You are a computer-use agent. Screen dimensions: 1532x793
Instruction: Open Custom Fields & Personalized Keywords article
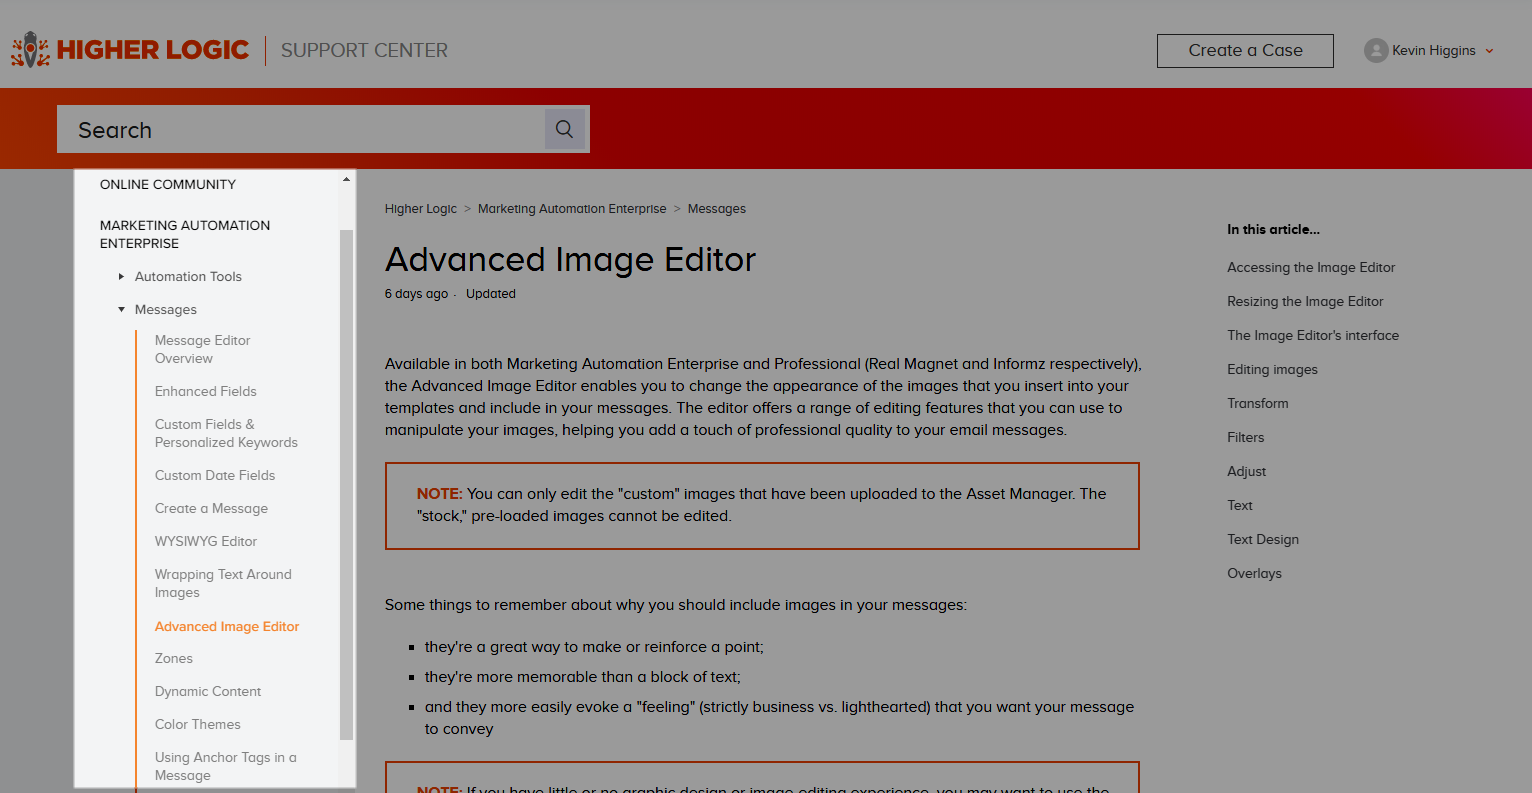click(x=226, y=433)
